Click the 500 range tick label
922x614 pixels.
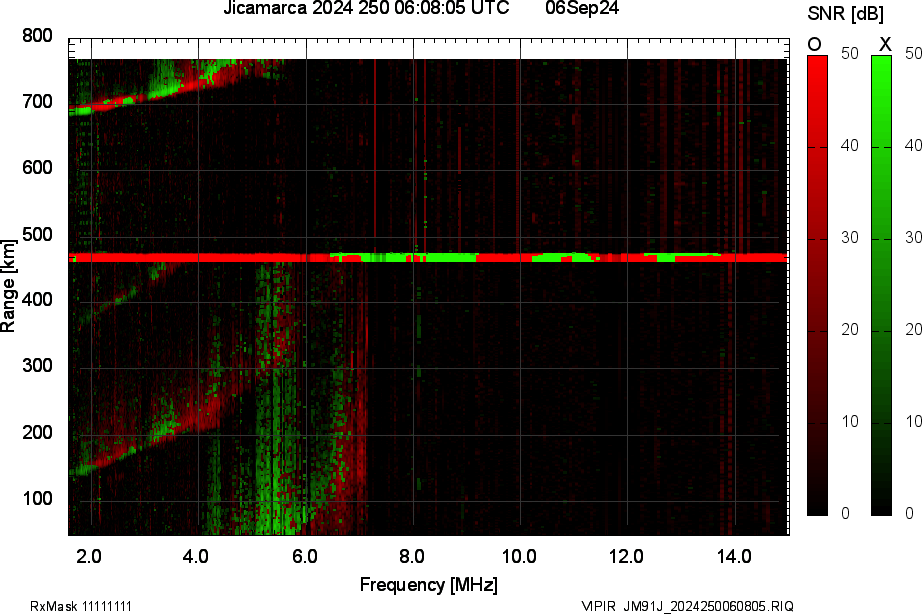[37, 235]
